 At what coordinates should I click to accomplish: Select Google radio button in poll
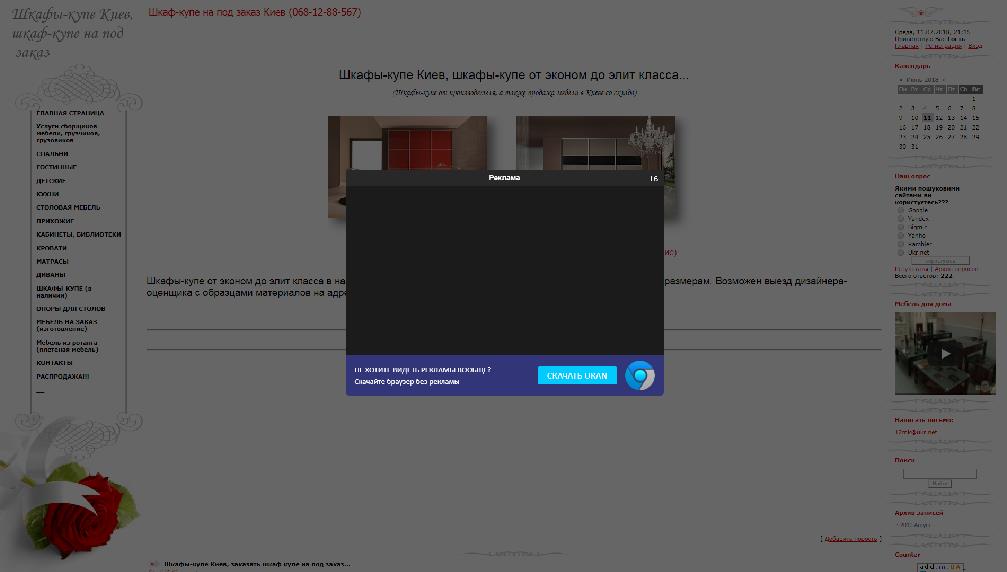click(x=901, y=210)
